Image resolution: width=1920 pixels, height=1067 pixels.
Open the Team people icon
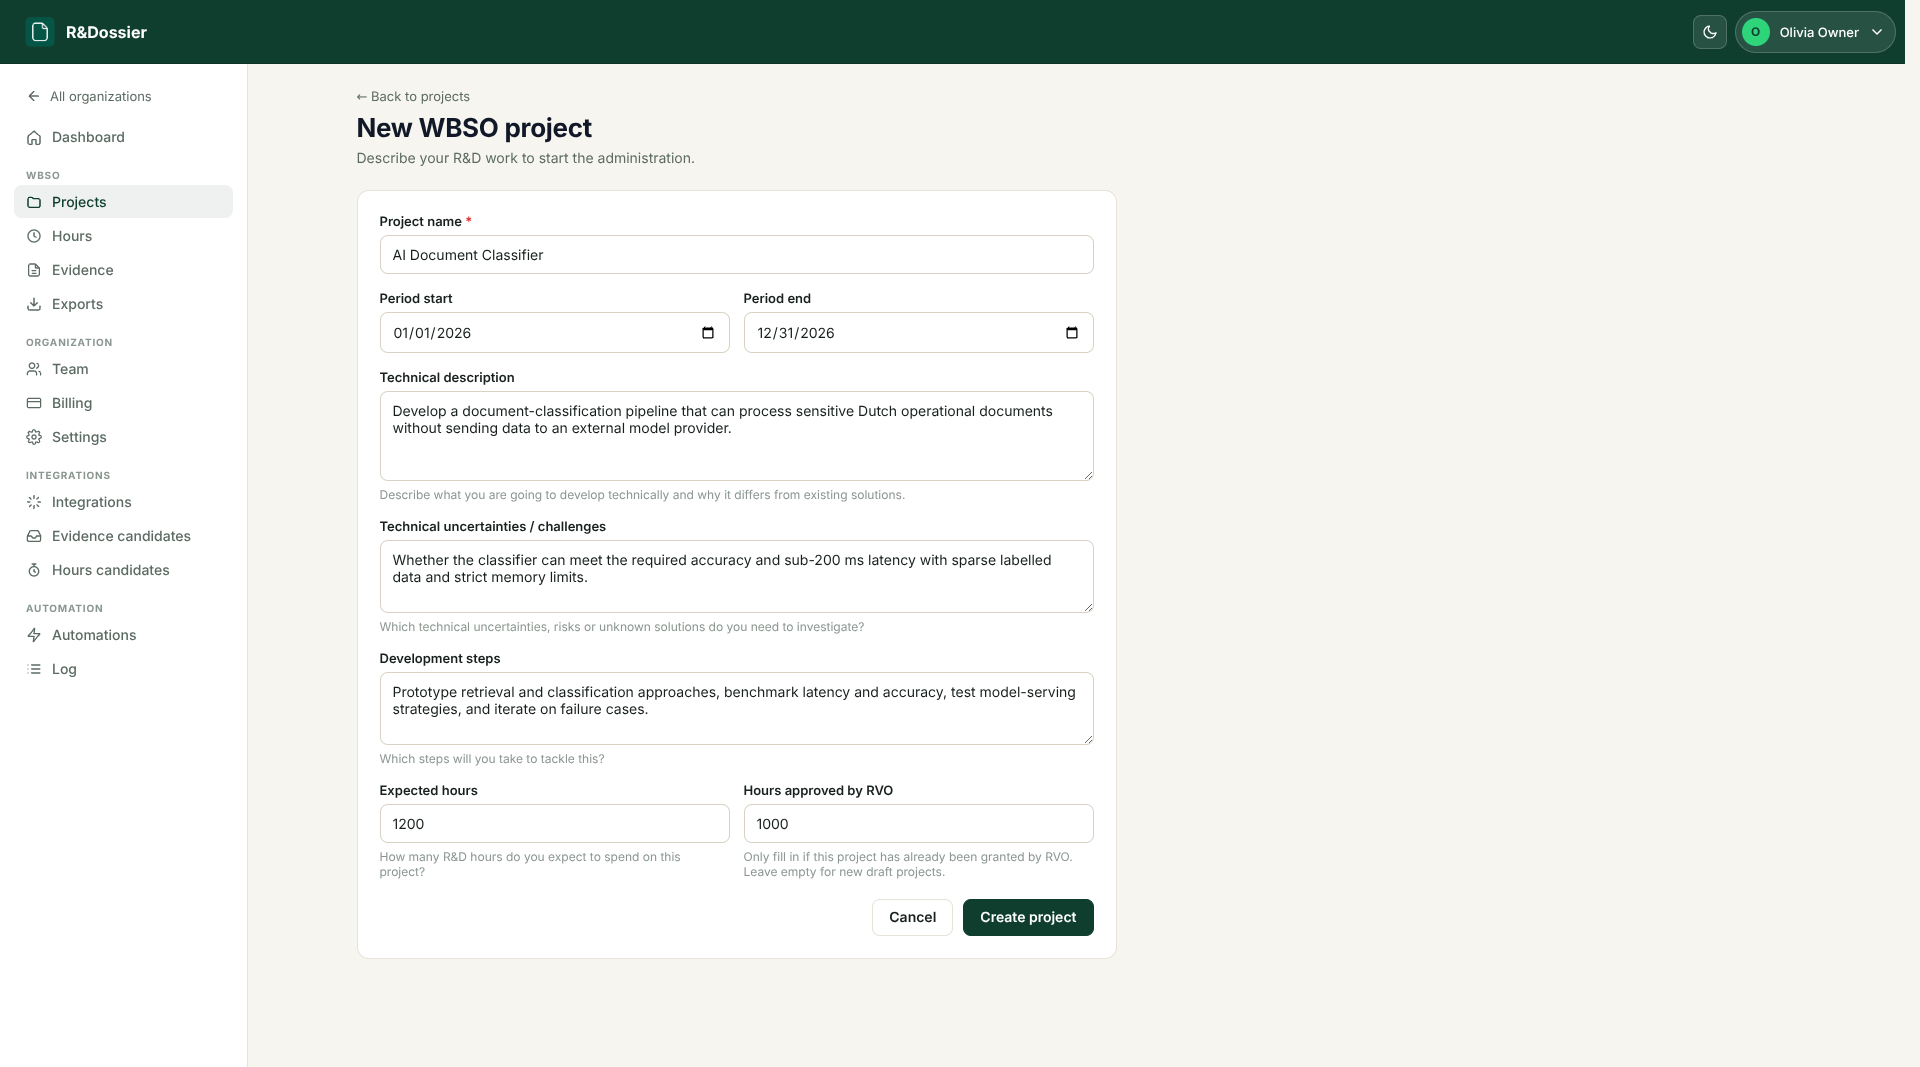click(x=34, y=369)
